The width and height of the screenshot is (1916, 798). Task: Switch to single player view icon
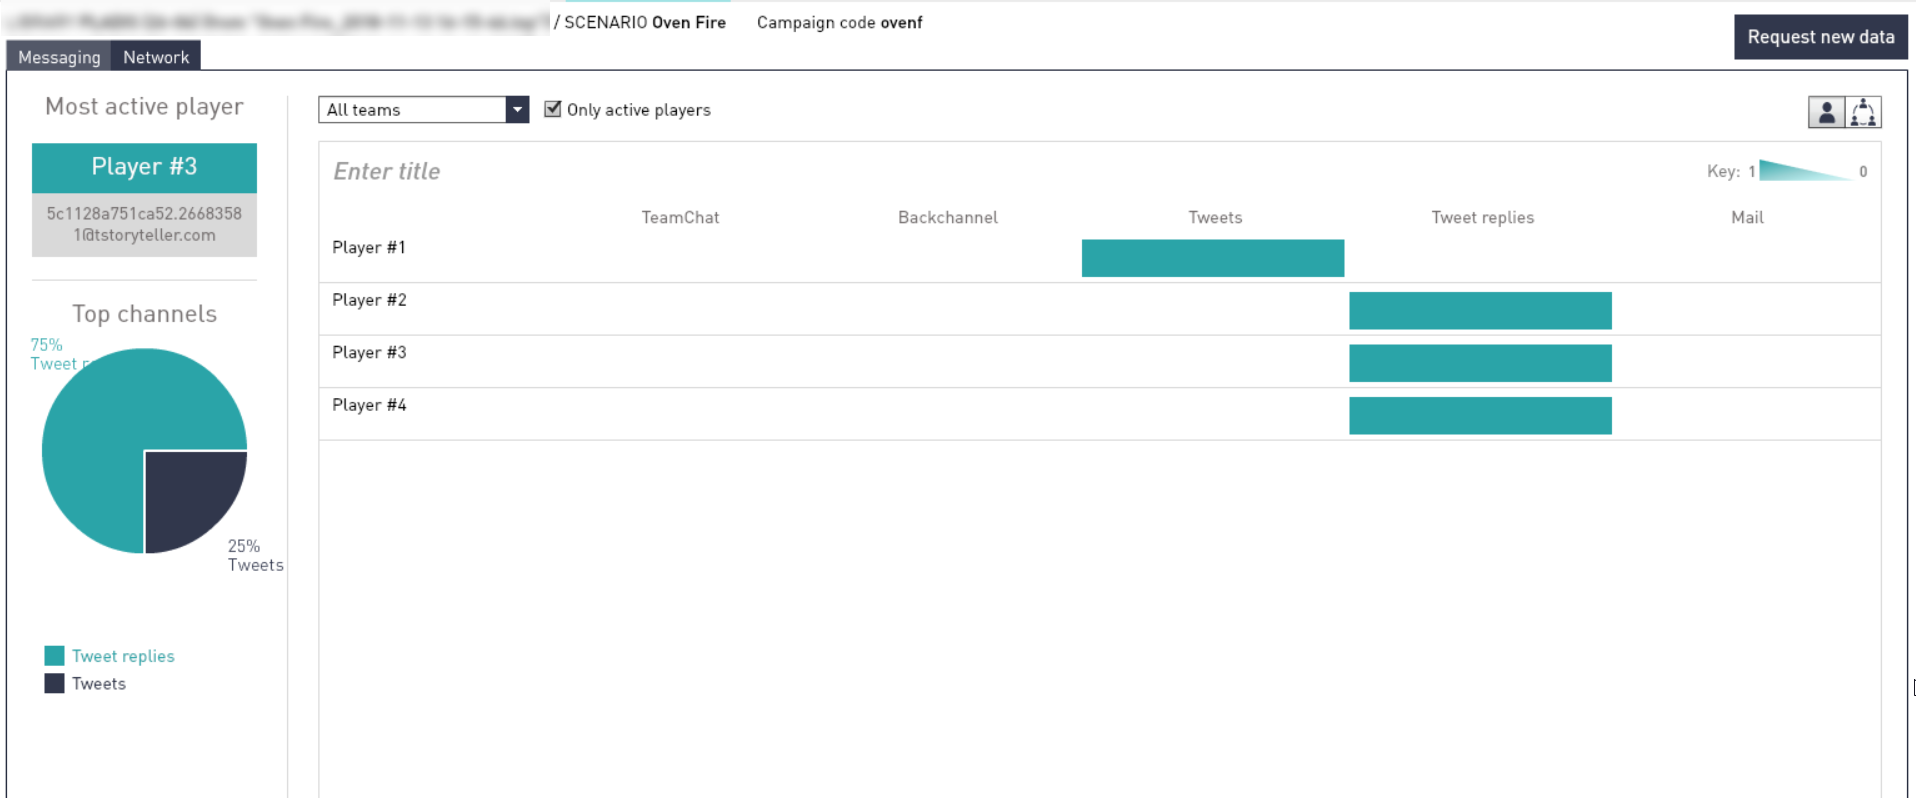[1826, 112]
